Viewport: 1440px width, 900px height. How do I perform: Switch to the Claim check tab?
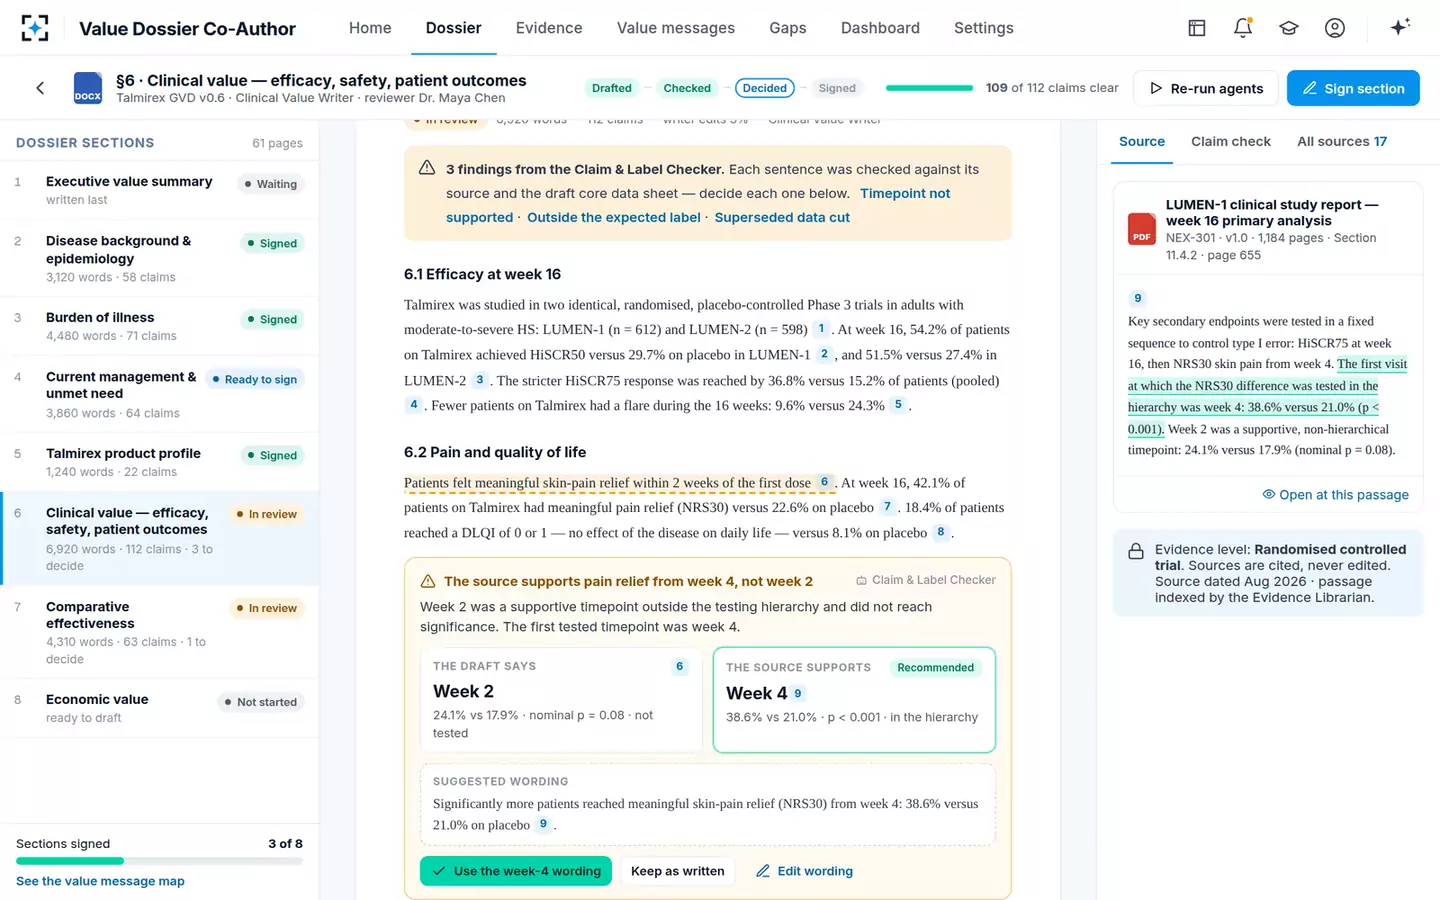point(1231,142)
